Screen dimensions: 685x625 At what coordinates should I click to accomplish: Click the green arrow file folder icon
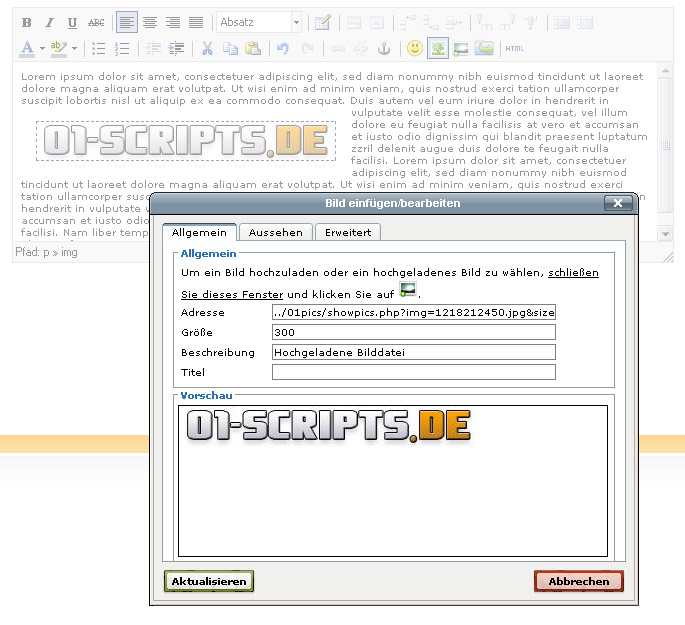click(x=484, y=48)
